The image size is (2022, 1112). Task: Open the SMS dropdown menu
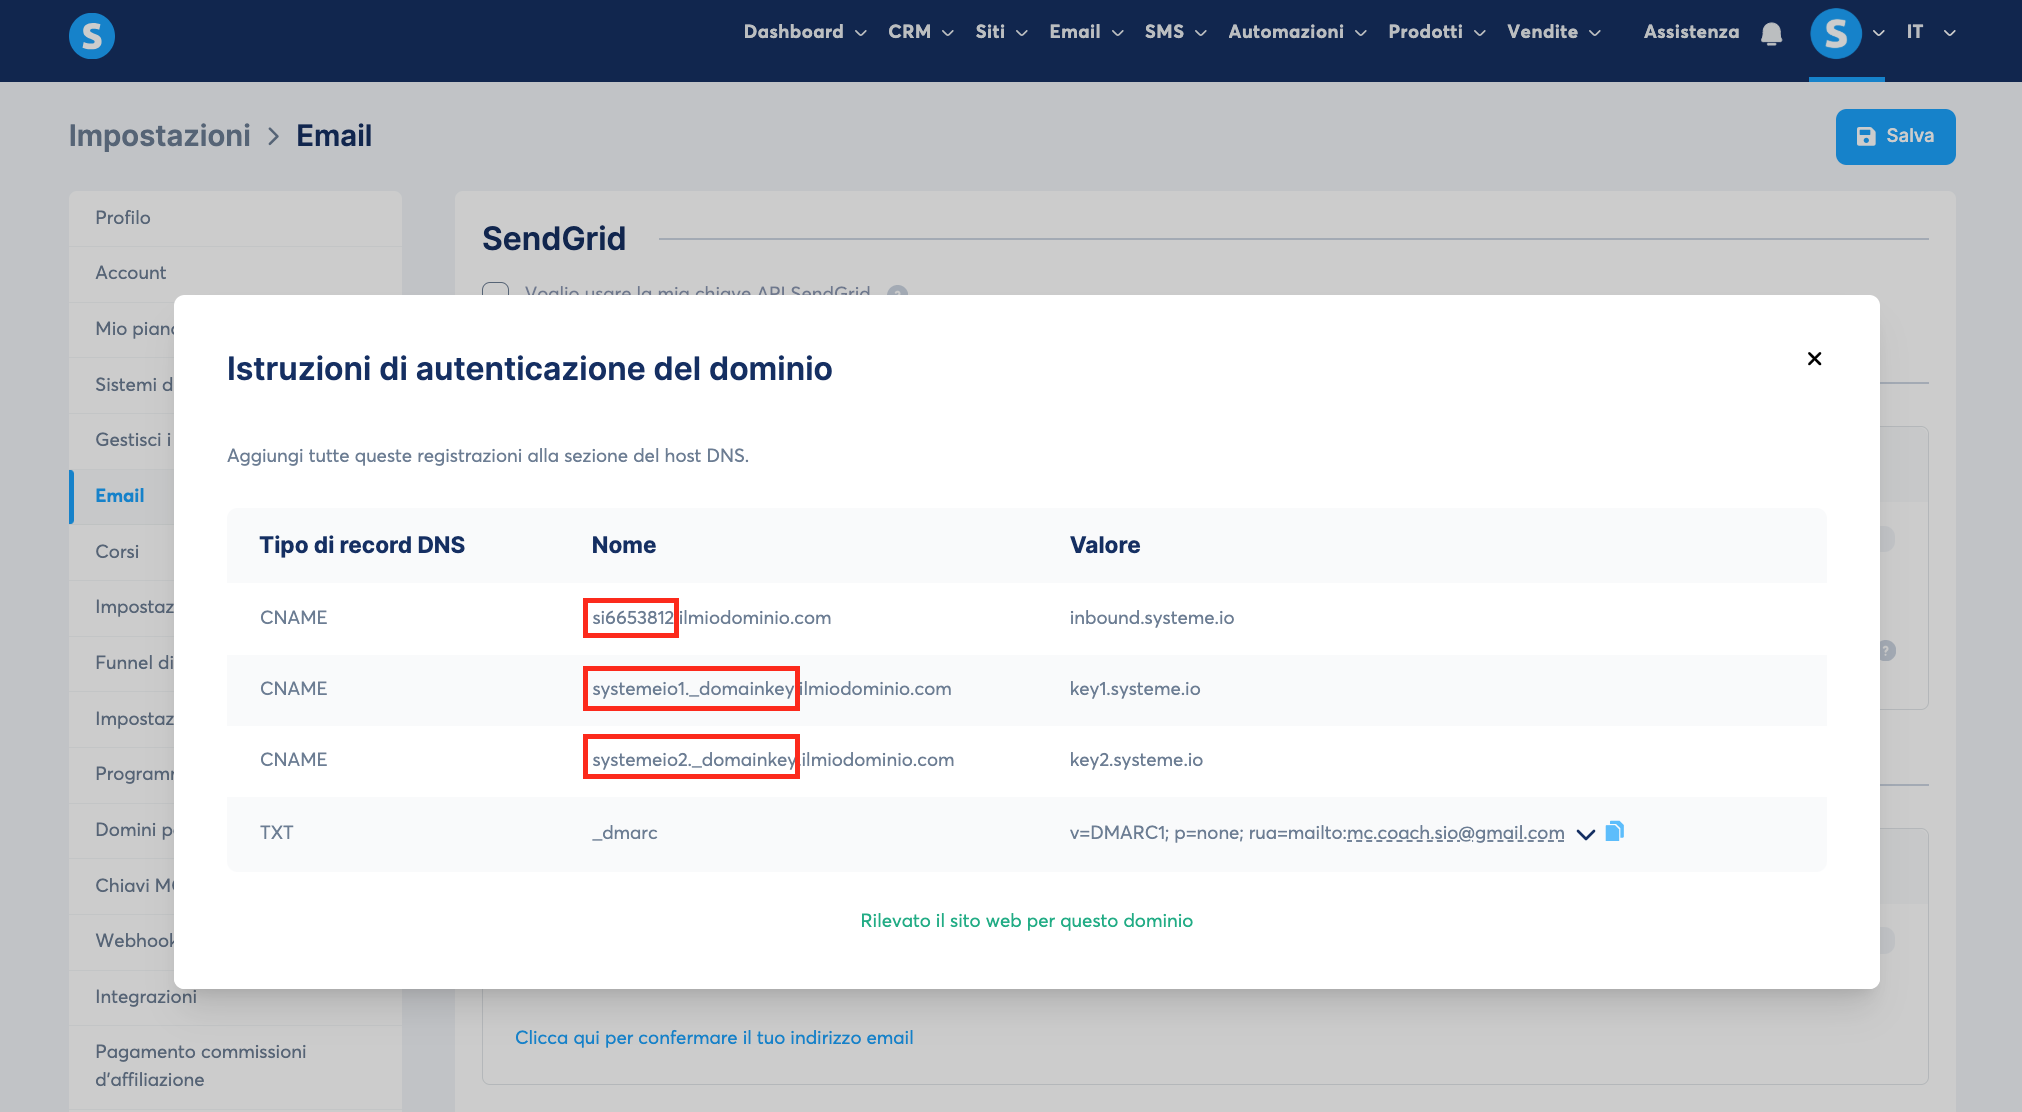[x=1176, y=32]
